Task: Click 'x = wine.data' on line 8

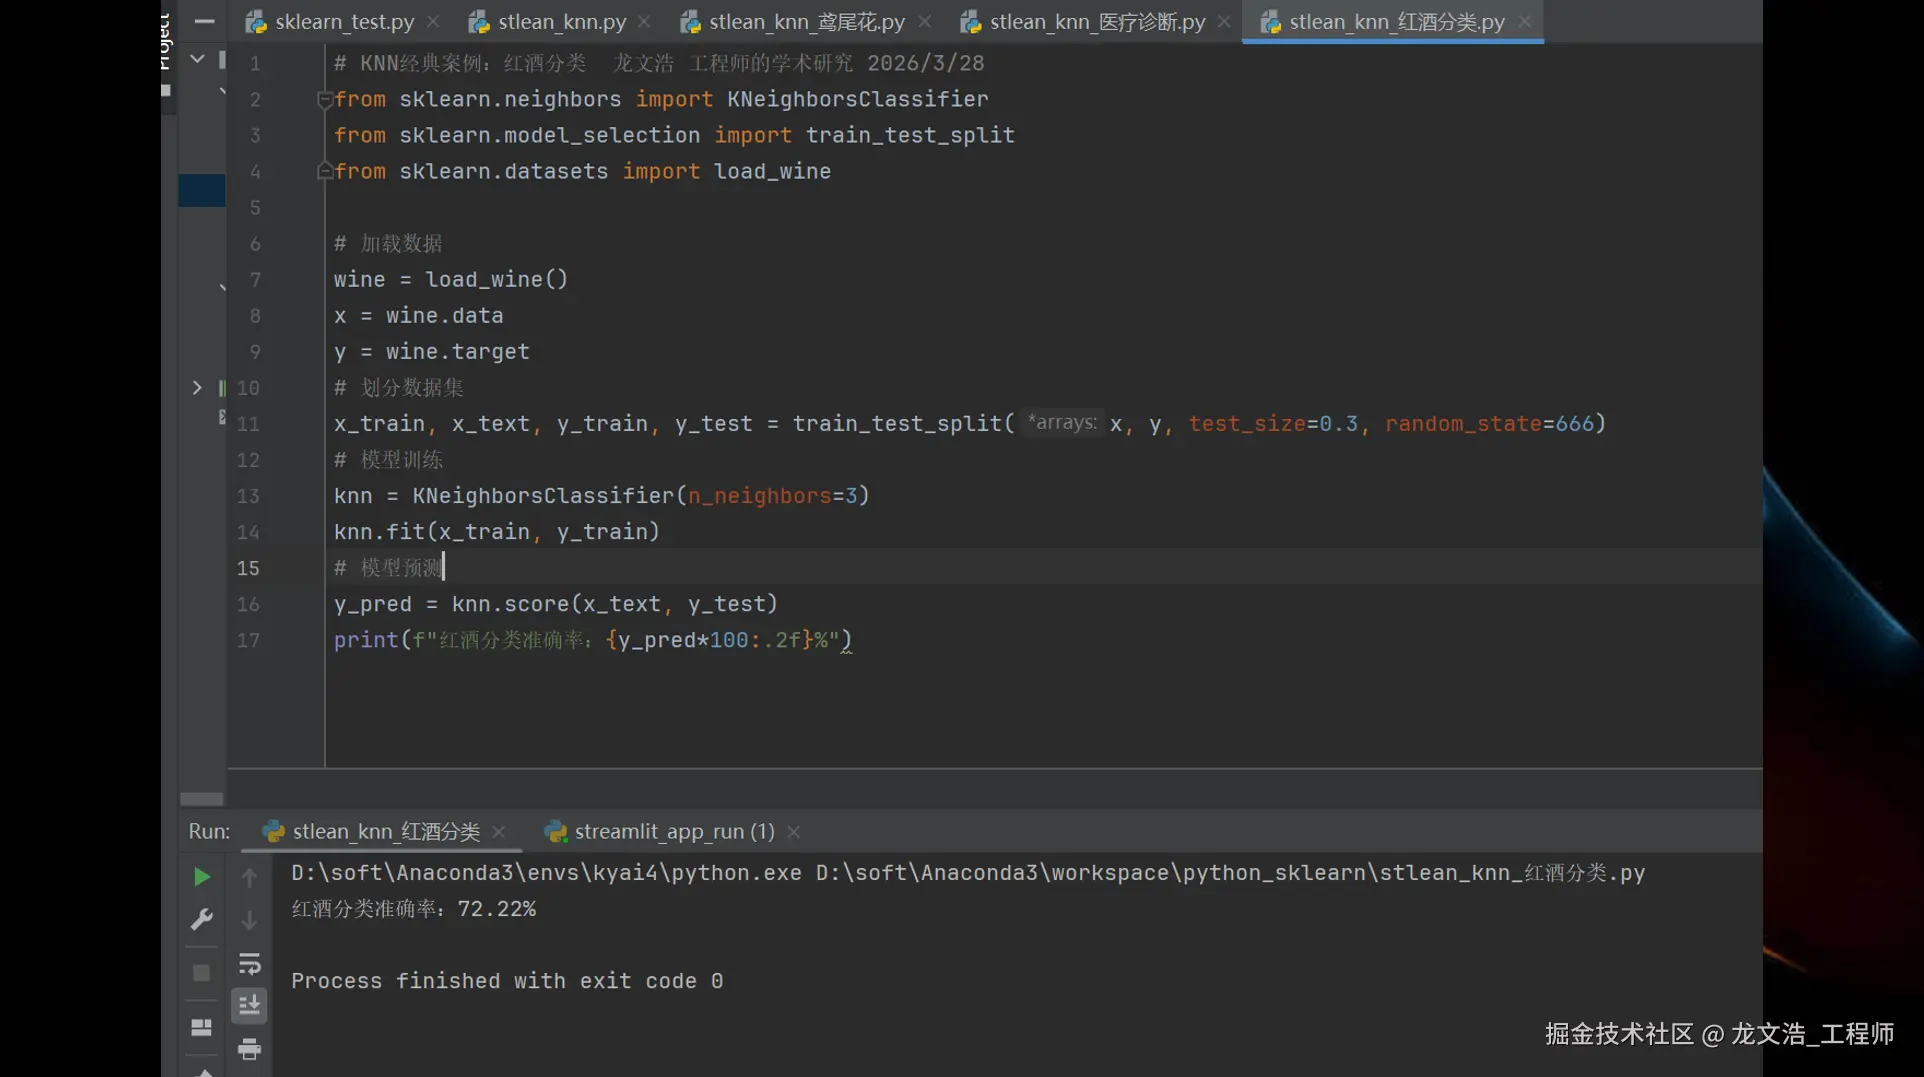Action: click(418, 315)
